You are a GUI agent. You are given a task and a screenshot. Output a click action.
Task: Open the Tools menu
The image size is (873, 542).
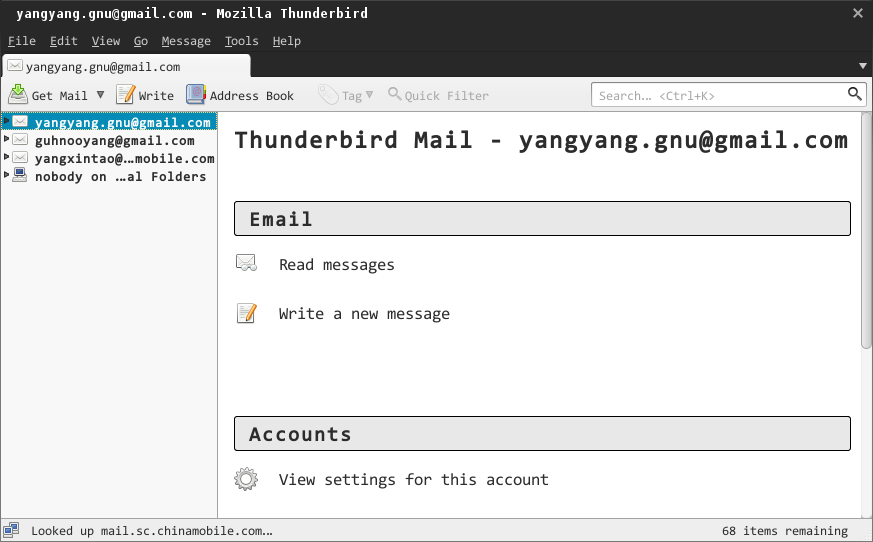[x=242, y=41]
